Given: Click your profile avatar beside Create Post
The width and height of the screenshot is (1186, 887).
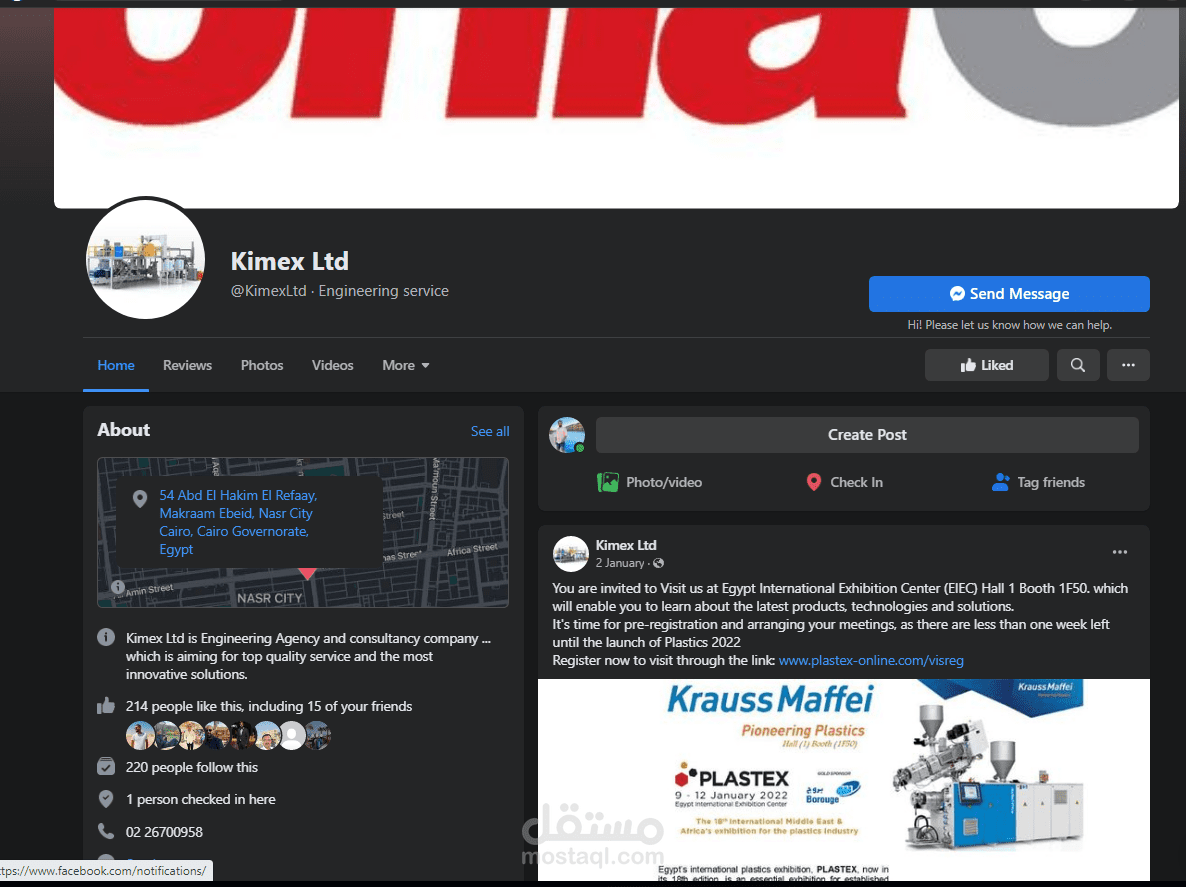Looking at the screenshot, I should click(567, 435).
